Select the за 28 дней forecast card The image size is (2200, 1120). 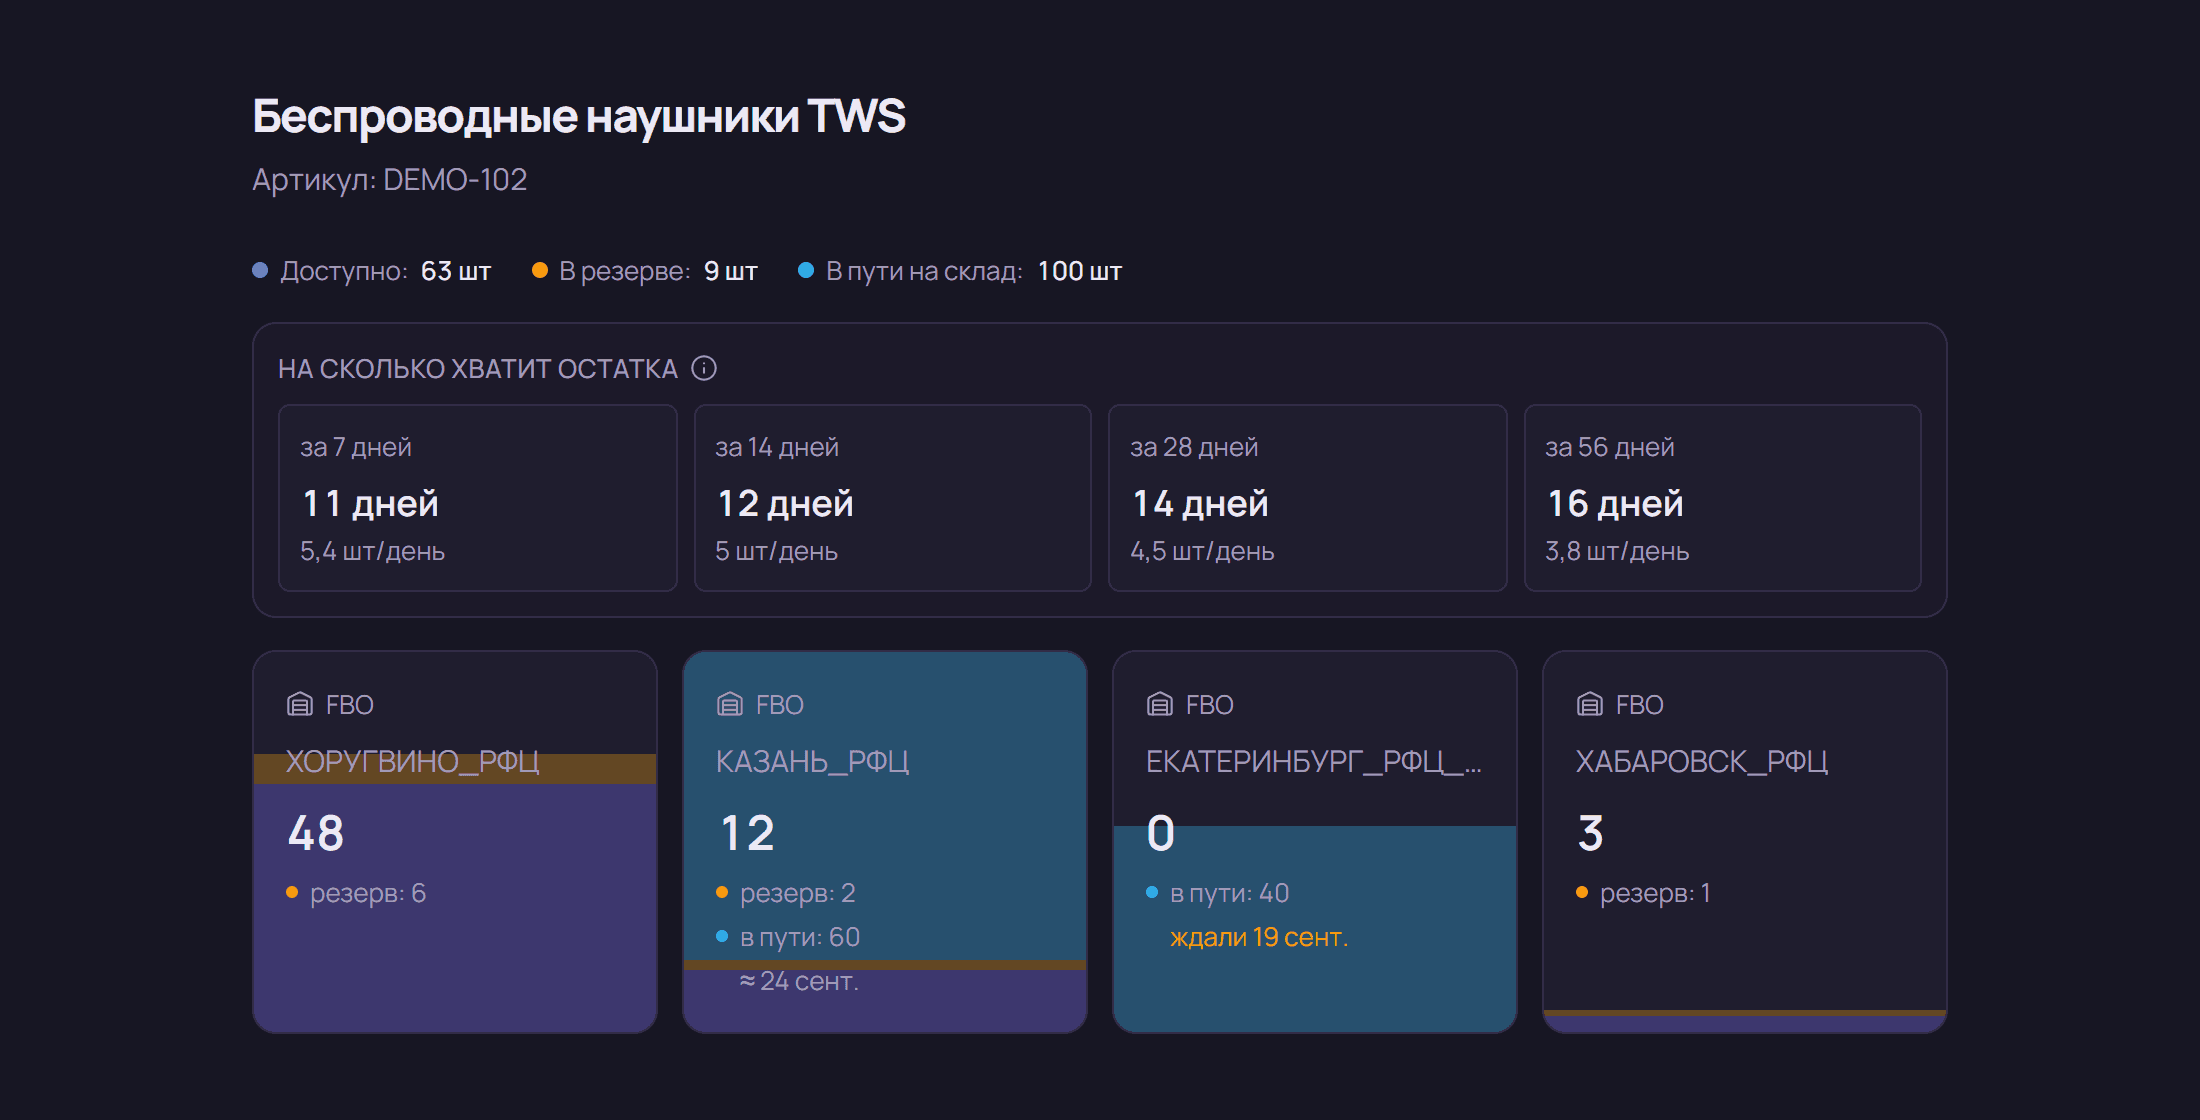(1308, 498)
